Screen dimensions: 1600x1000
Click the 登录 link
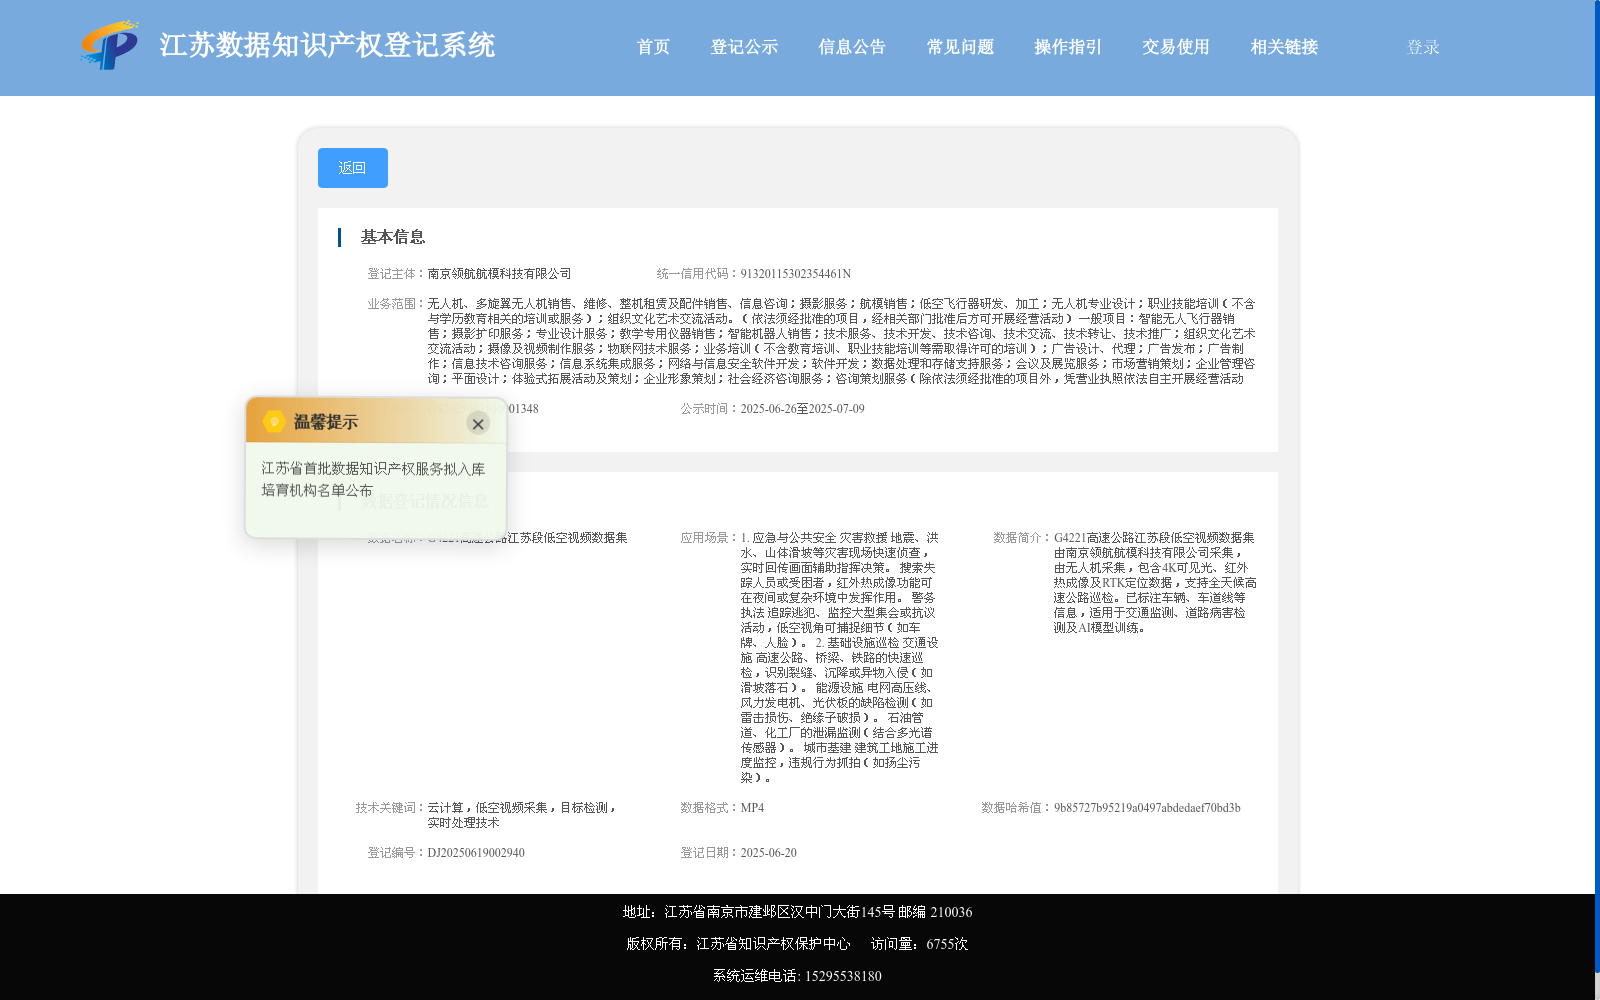pos(1423,47)
